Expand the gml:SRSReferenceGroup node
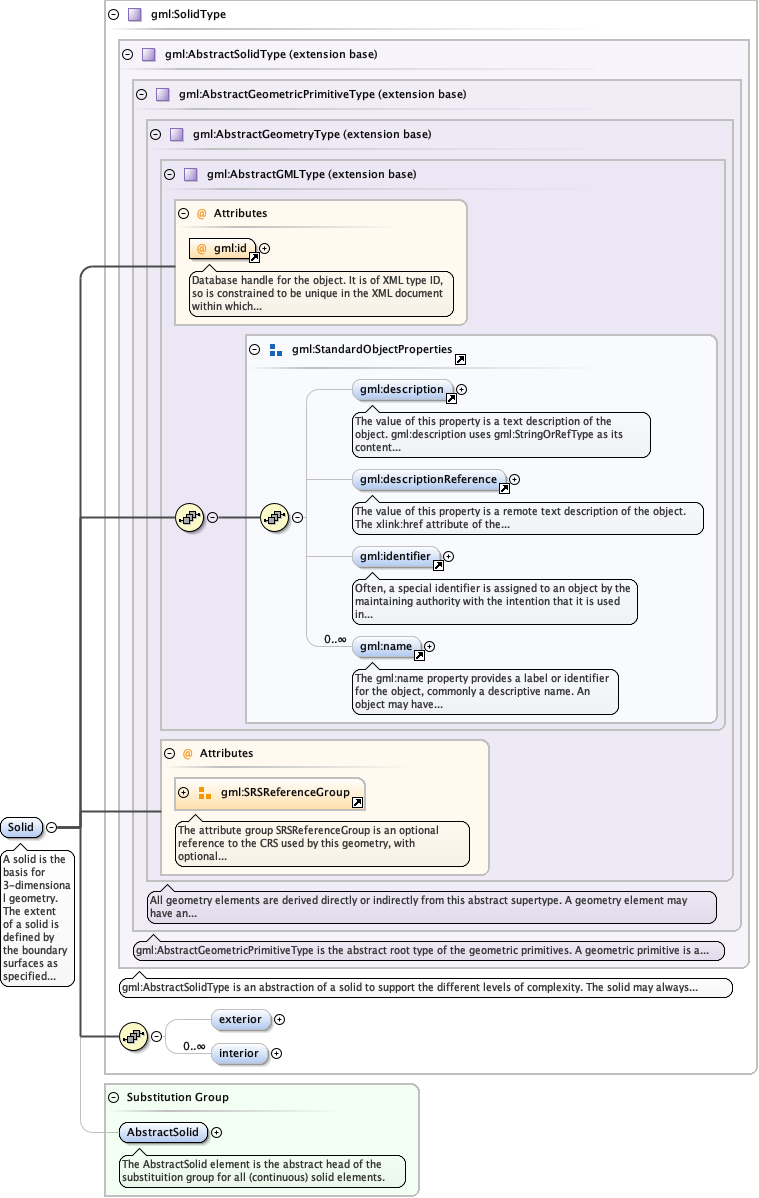This screenshot has width=759, height=1198. tap(183, 793)
